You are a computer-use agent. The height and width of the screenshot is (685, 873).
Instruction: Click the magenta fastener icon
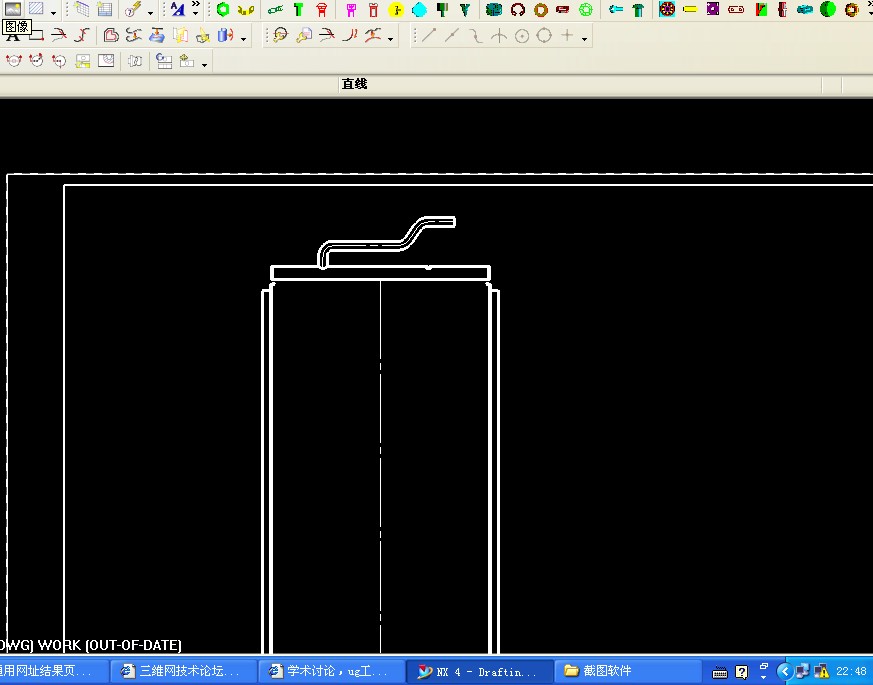point(351,9)
